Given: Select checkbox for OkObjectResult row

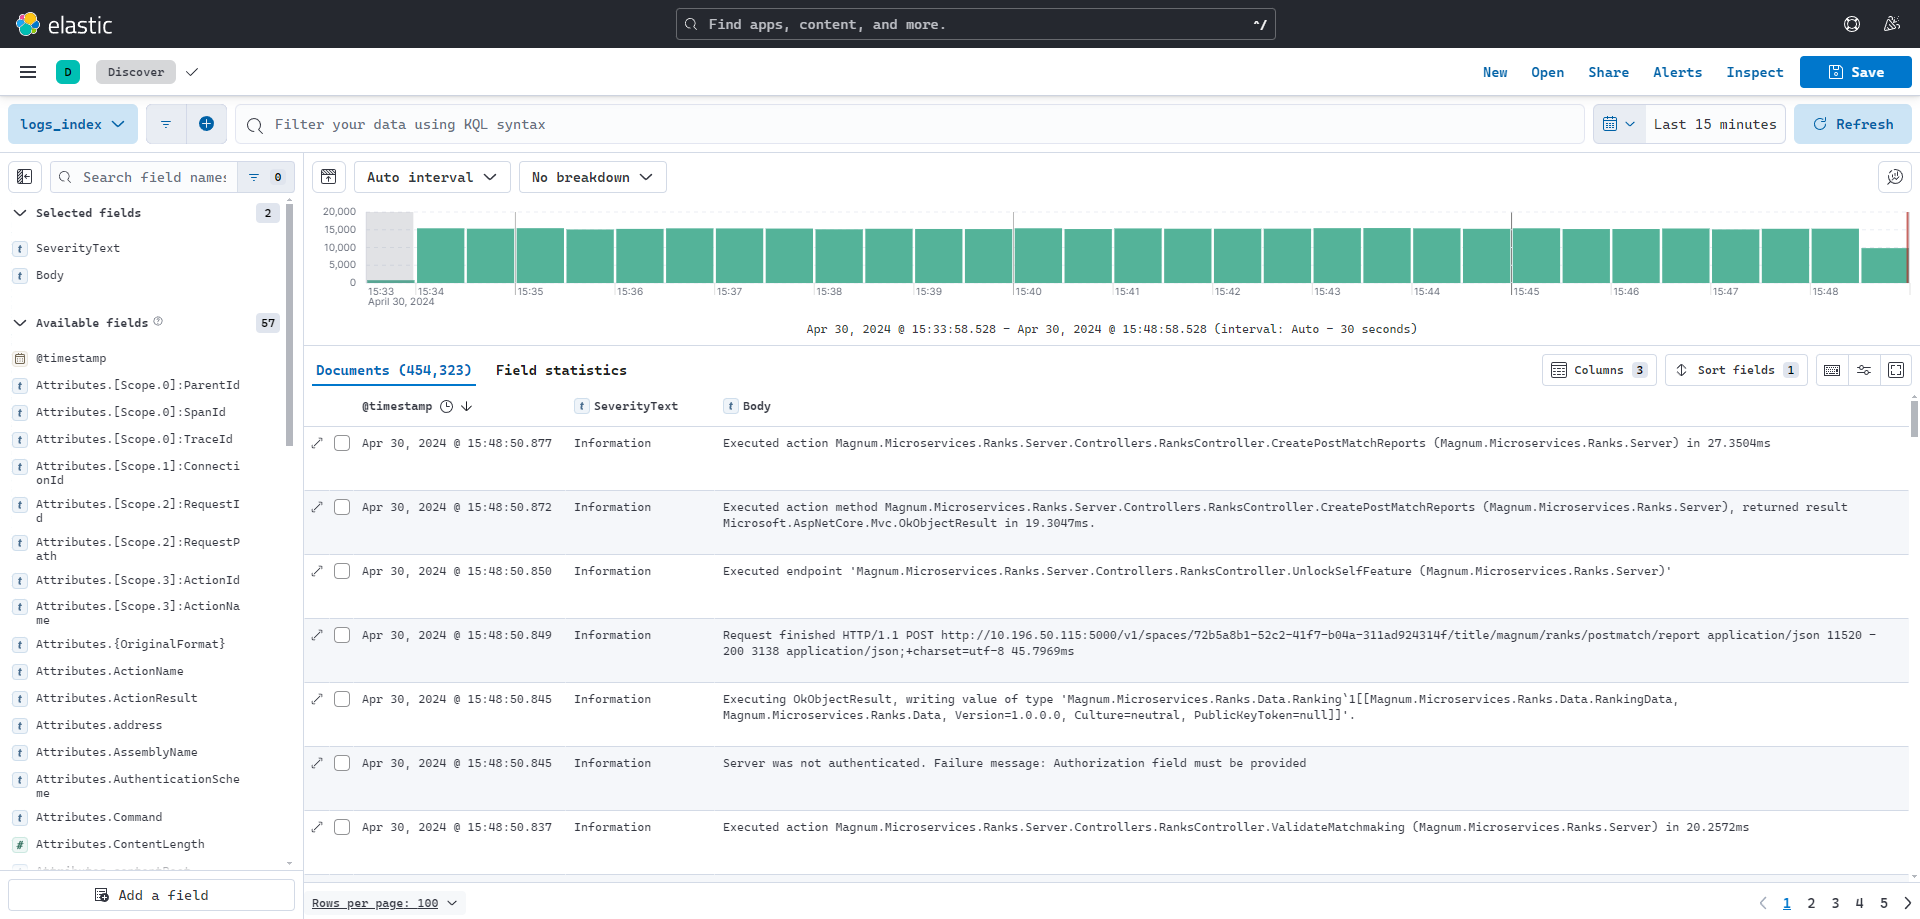Looking at the screenshot, I should click(x=342, y=699).
